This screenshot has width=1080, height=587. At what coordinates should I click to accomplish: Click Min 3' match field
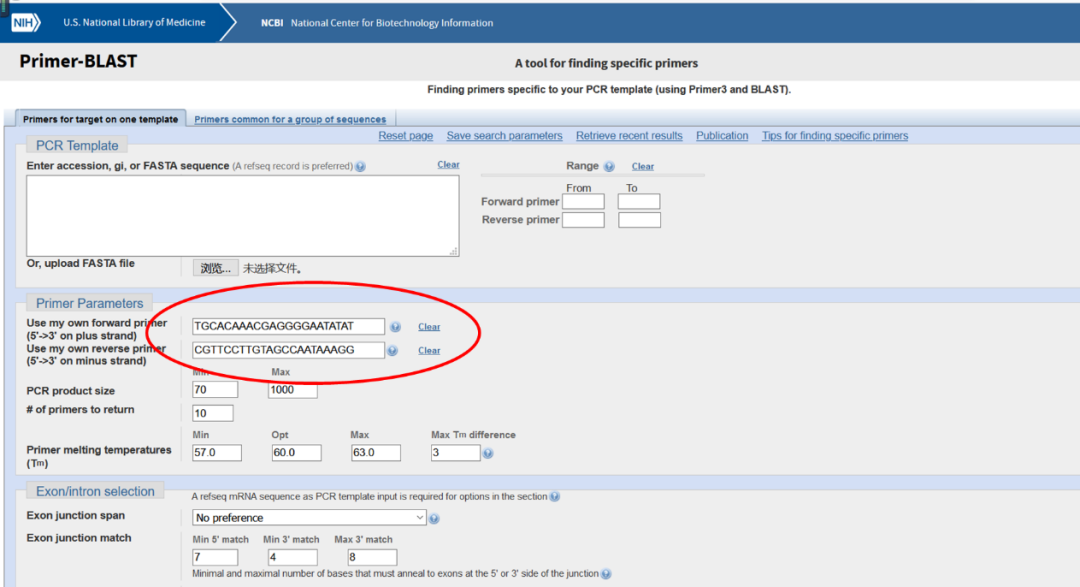293,557
